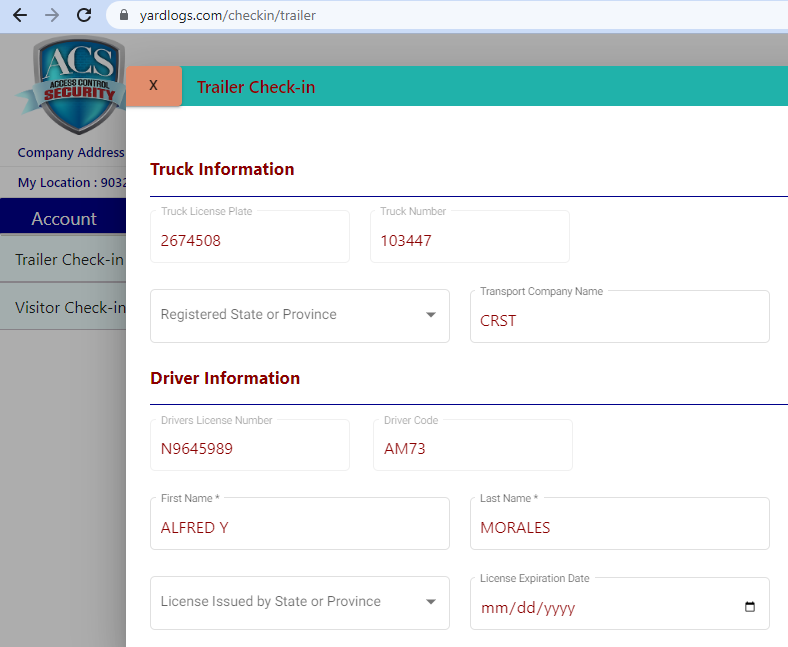Click the Transport Company Name field

620,317
